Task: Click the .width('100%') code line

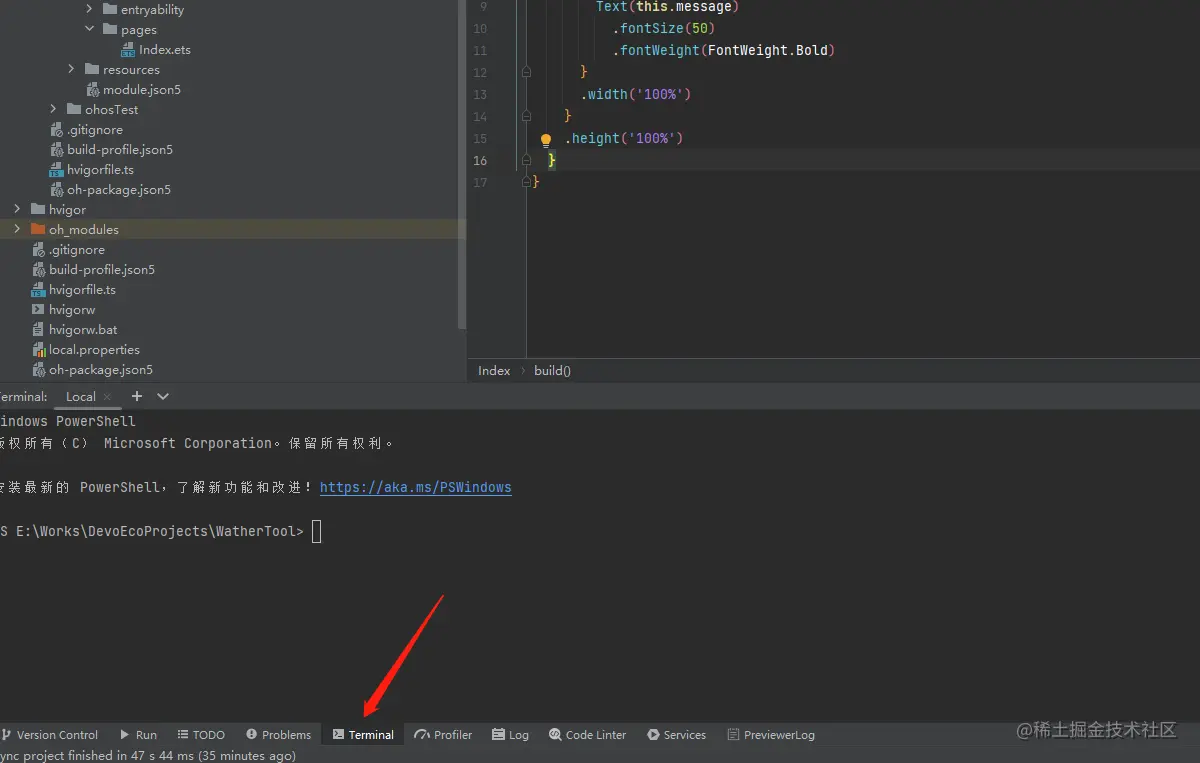Action: pos(636,94)
